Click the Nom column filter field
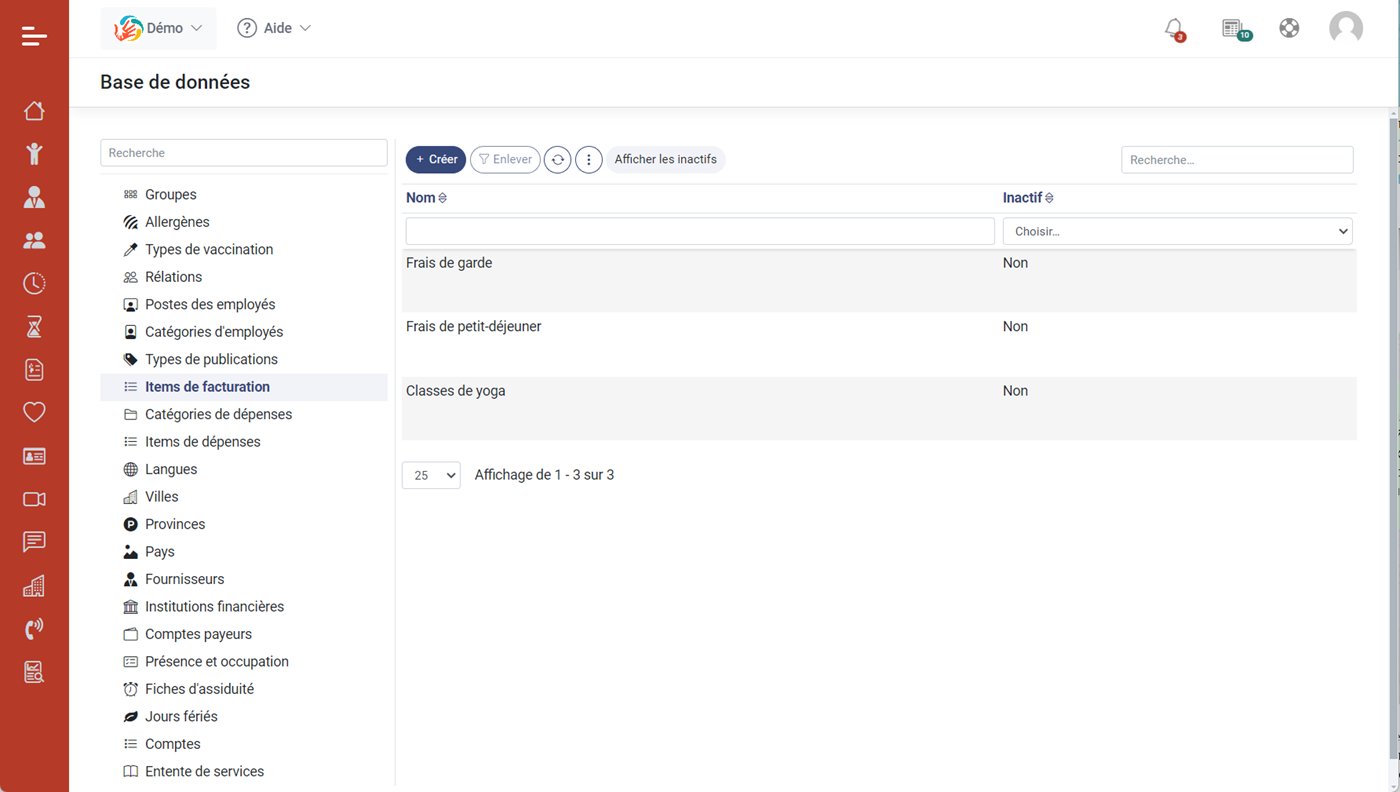Image resolution: width=1400 pixels, height=792 pixels. 699,231
